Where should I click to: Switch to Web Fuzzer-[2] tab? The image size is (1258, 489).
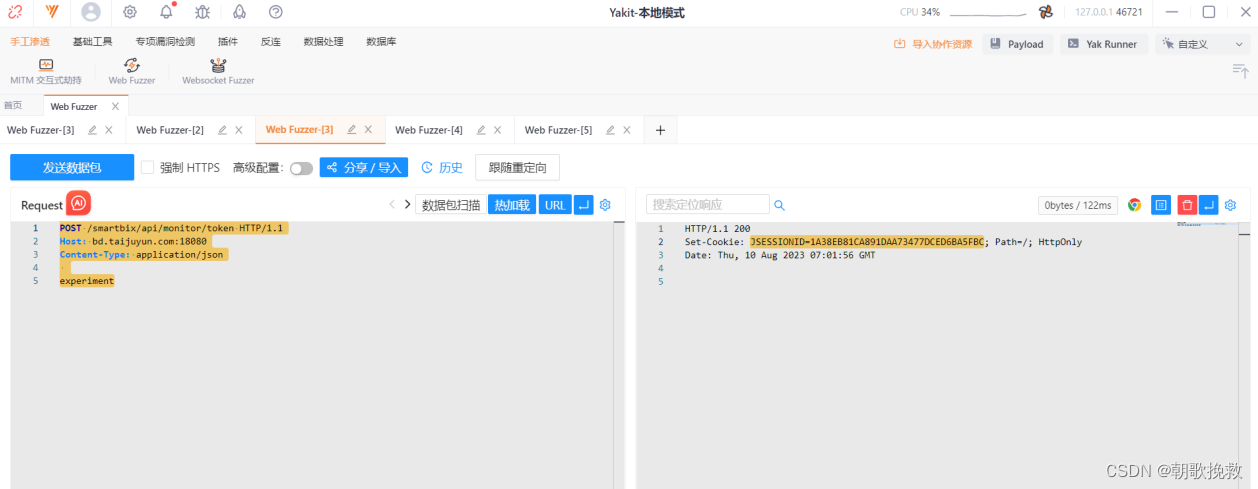pyautogui.click(x=170, y=130)
